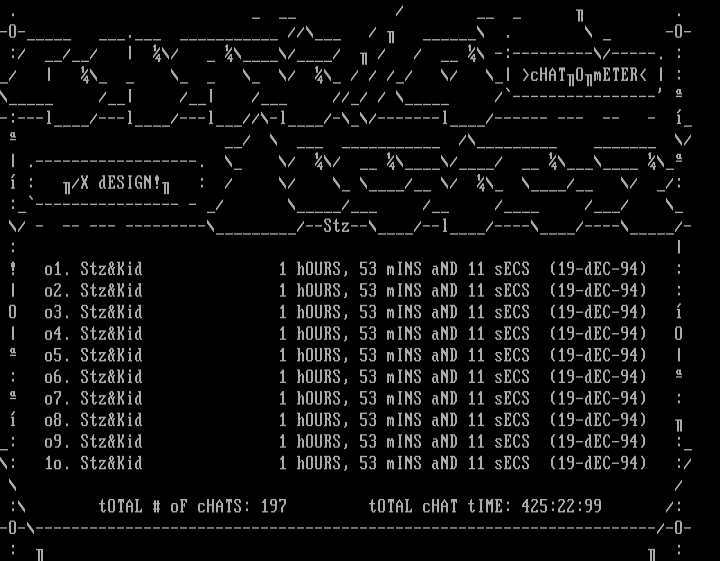
Task: Select entry o1. Stz&Kid
Action: point(93,269)
